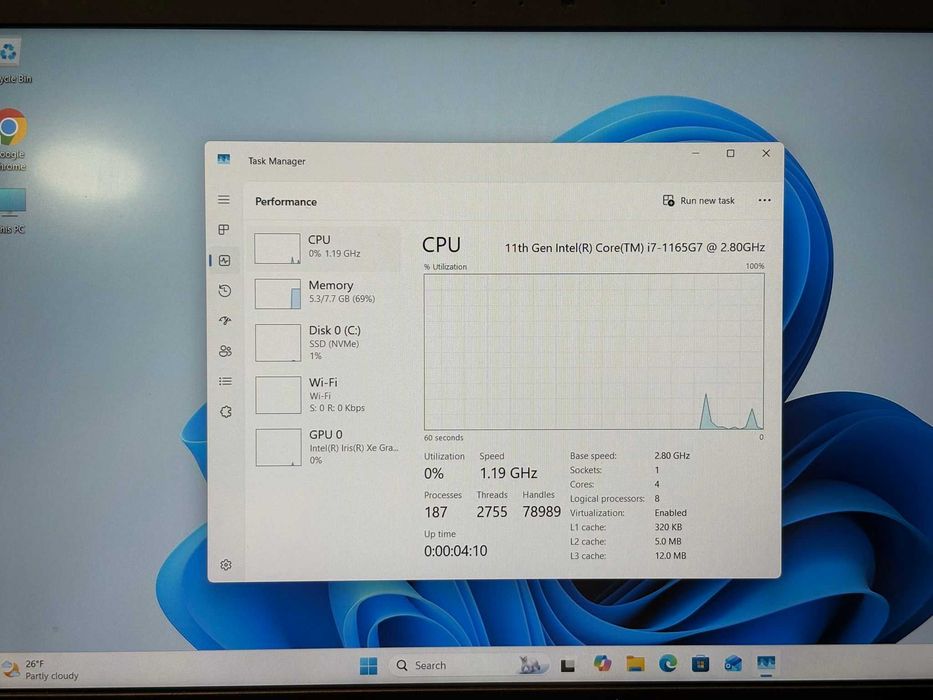The height and width of the screenshot is (700, 933).
Task: Select the GPU 0 performance entry
Action: tap(327, 447)
